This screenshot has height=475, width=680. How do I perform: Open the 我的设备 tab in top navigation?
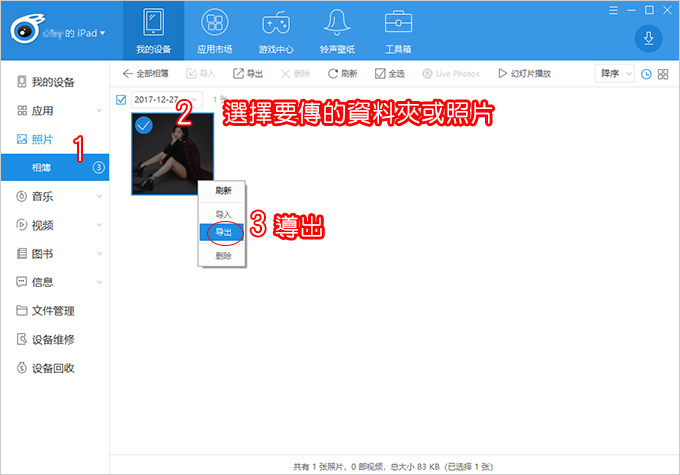(x=154, y=30)
